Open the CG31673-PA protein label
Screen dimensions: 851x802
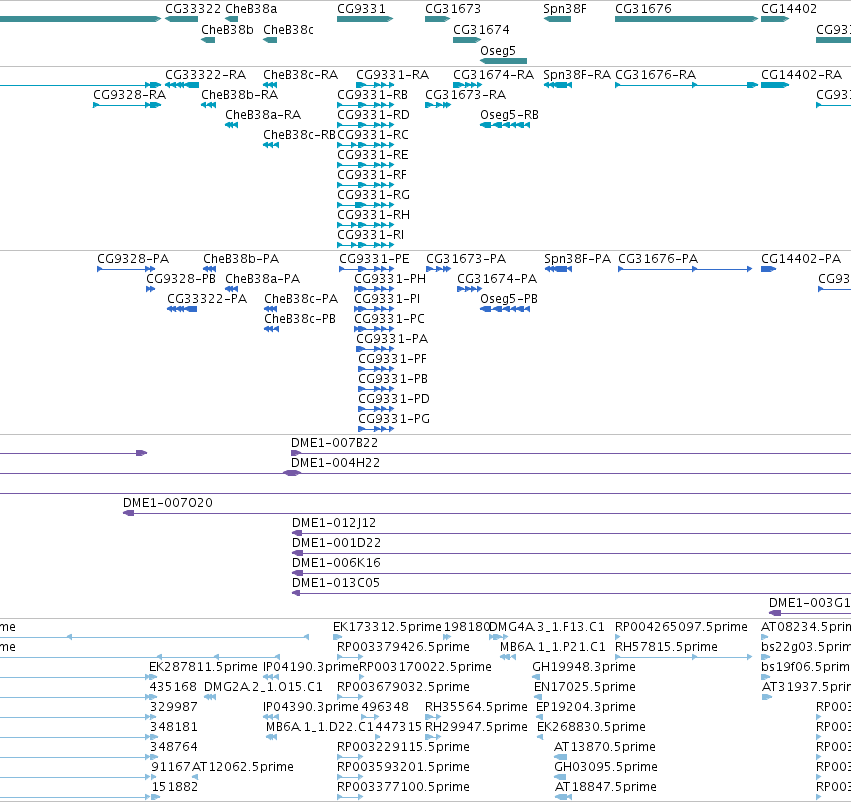click(x=466, y=259)
